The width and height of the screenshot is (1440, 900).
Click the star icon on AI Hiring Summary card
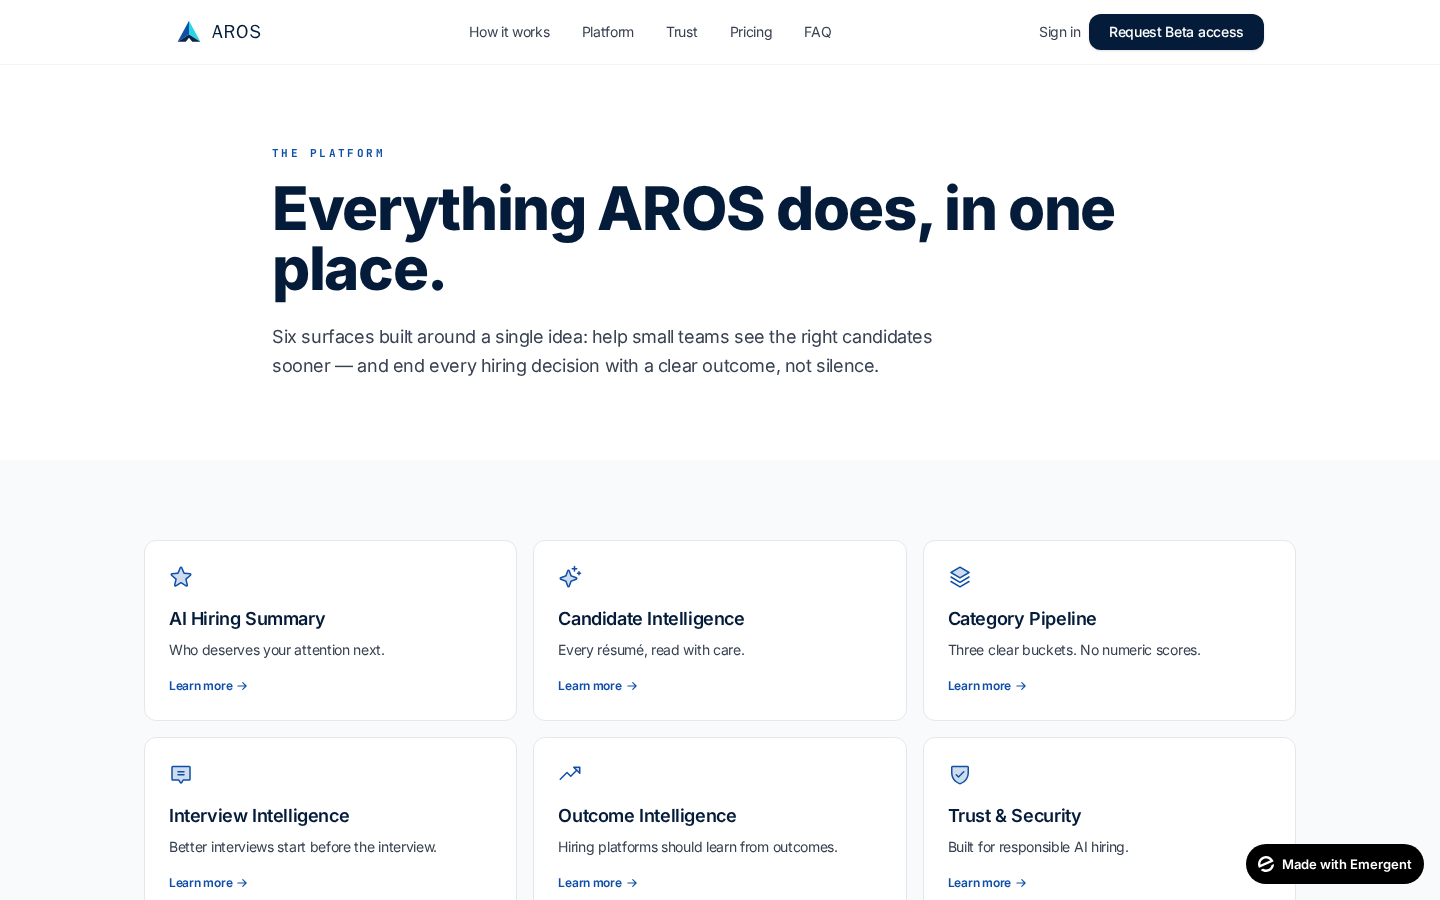pos(181,577)
